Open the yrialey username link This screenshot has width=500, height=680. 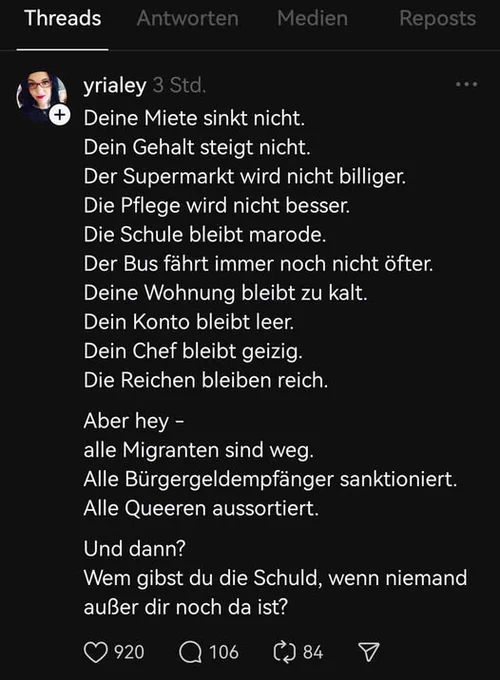click(x=115, y=85)
